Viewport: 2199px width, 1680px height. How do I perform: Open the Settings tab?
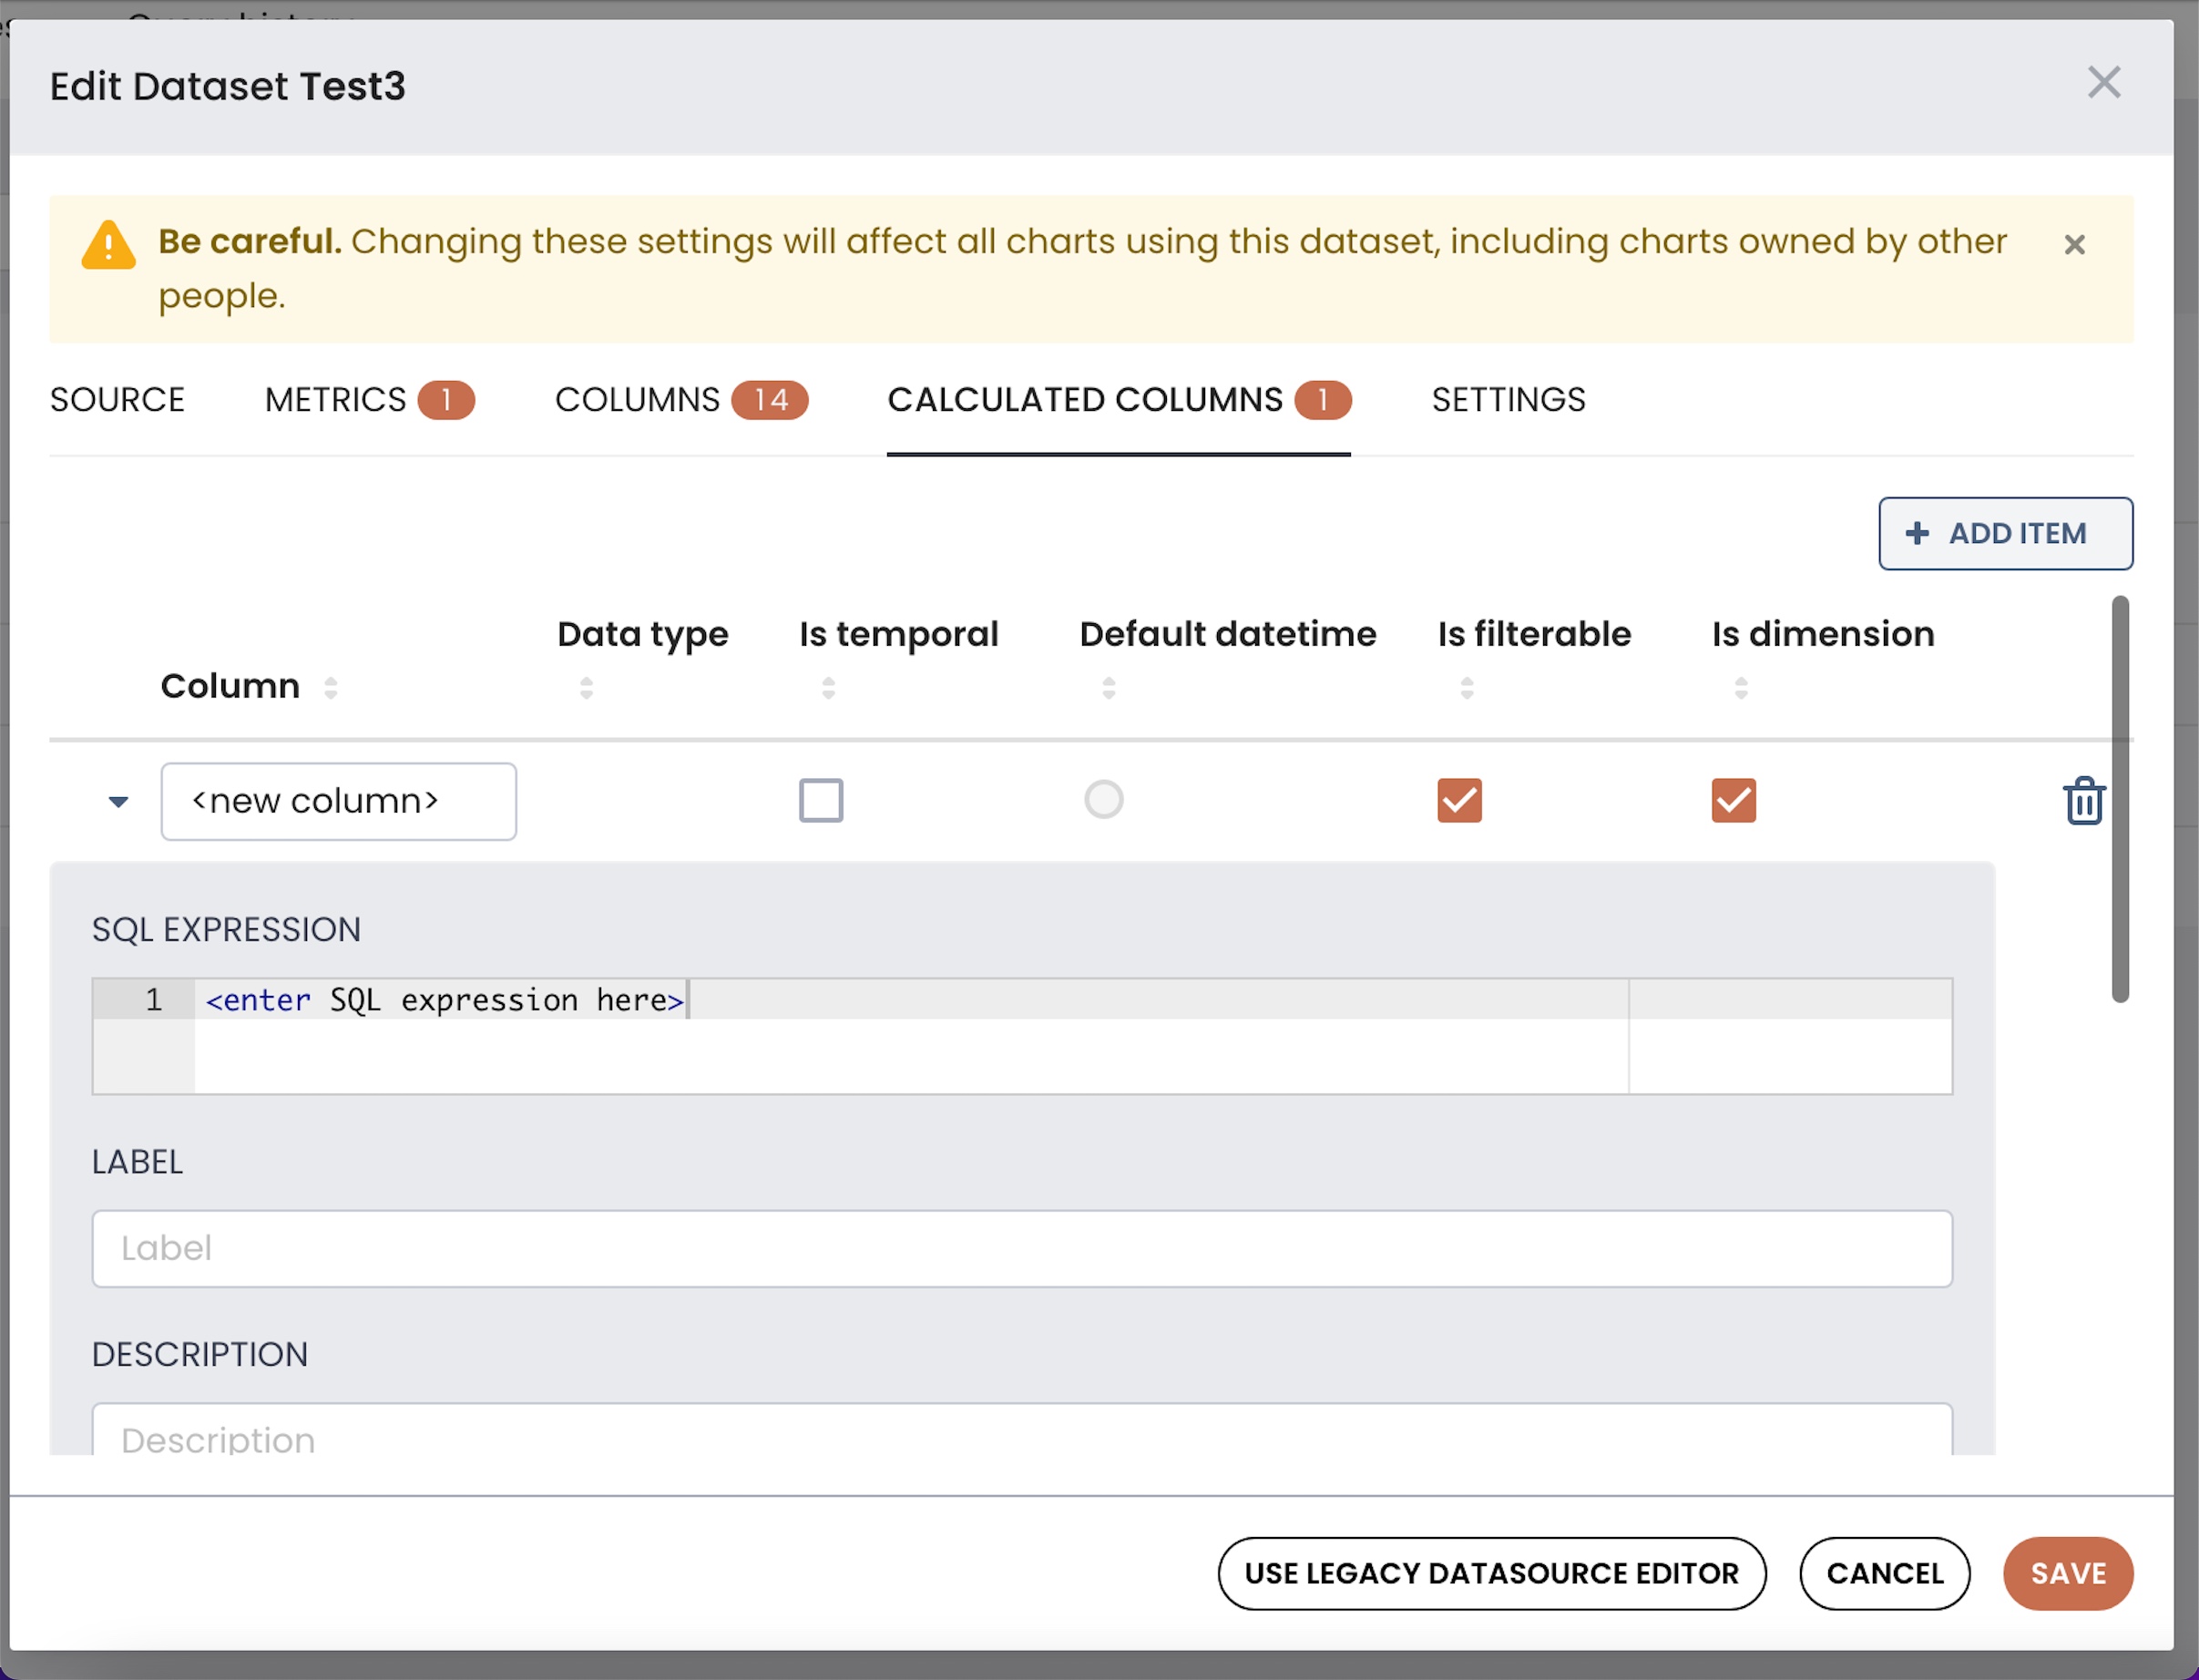click(1508, 399)
